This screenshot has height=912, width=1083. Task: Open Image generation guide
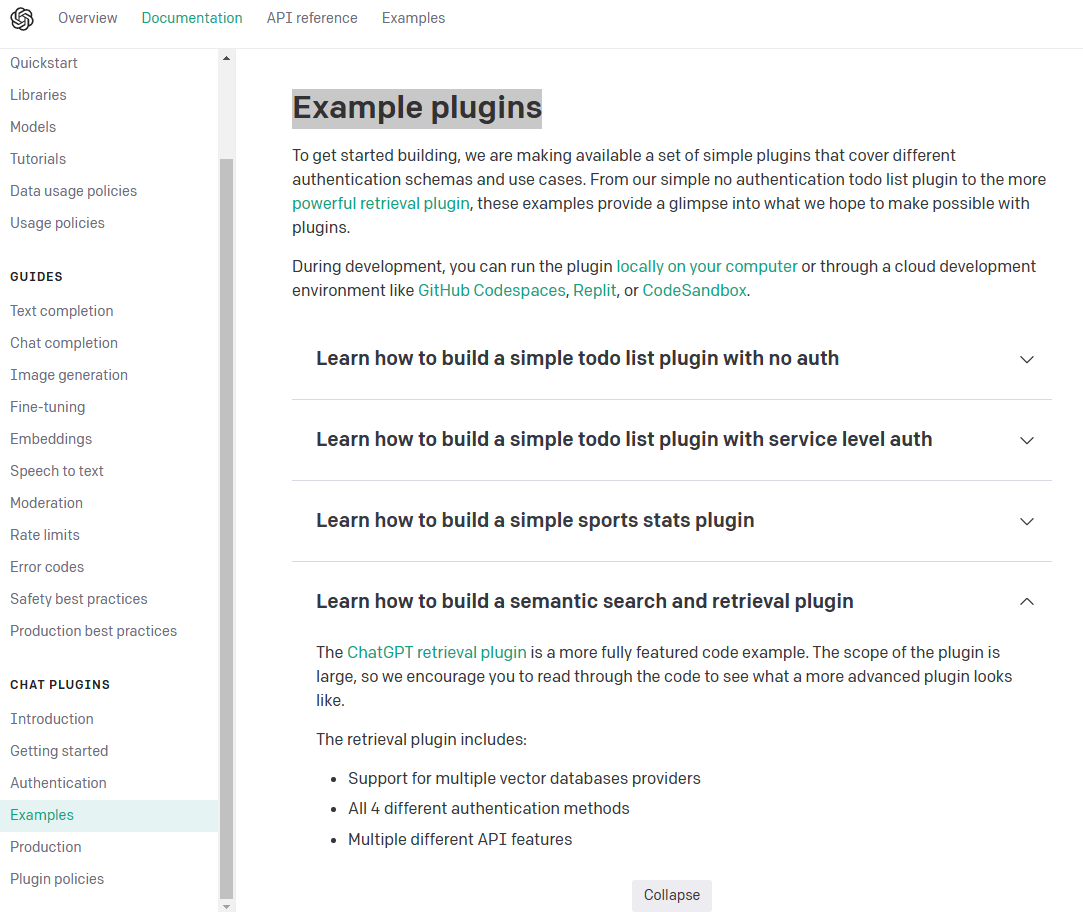[x=69, y=374]
